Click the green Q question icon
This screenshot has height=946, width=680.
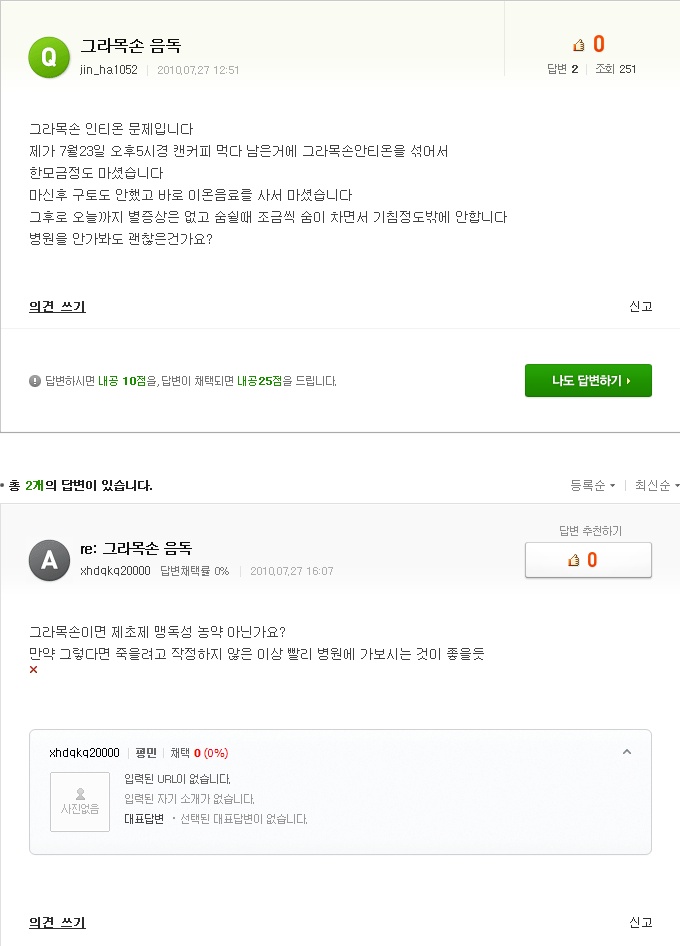(49, 57)
